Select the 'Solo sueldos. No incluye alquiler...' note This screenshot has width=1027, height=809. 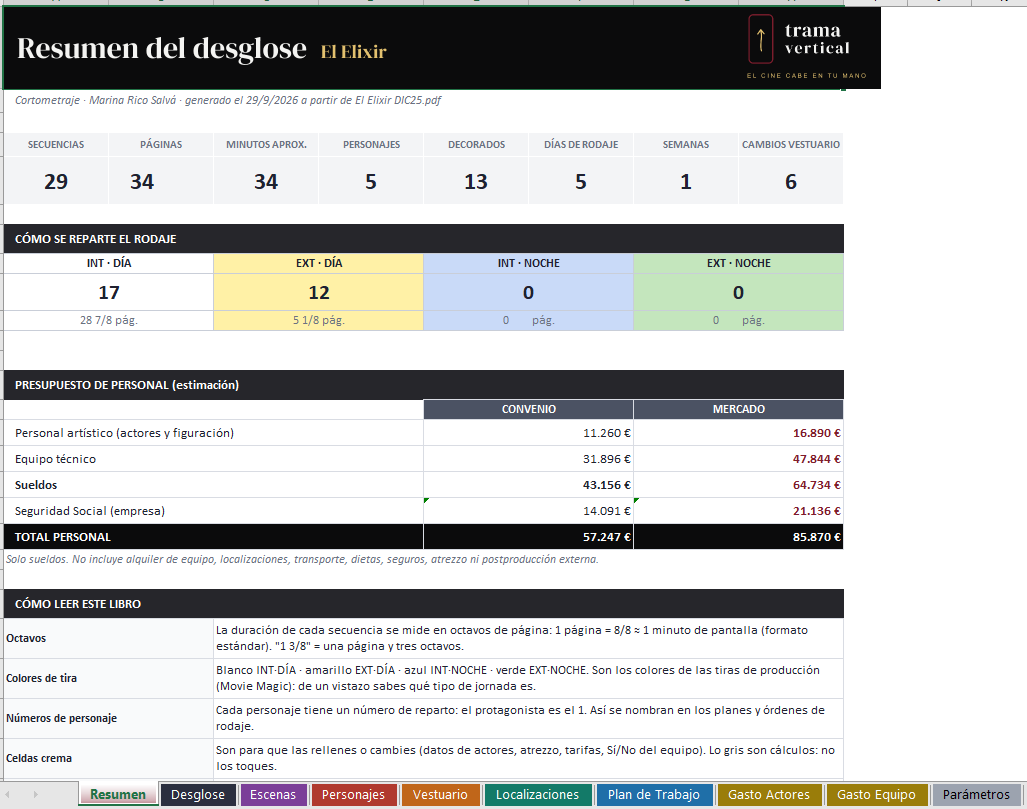click(x=302, y=559)
